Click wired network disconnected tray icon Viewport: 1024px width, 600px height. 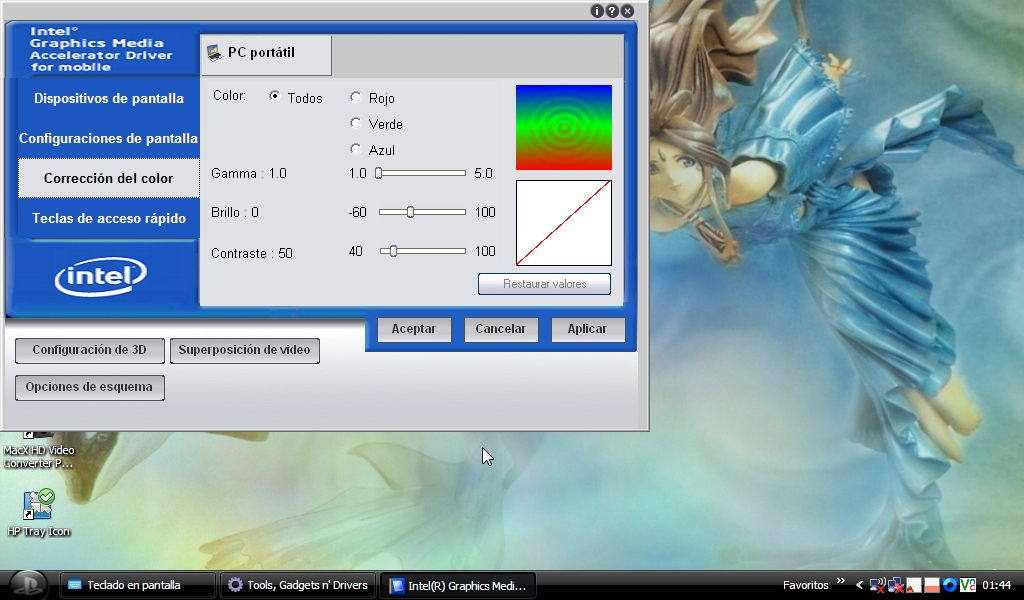click(x=896, y=585)
